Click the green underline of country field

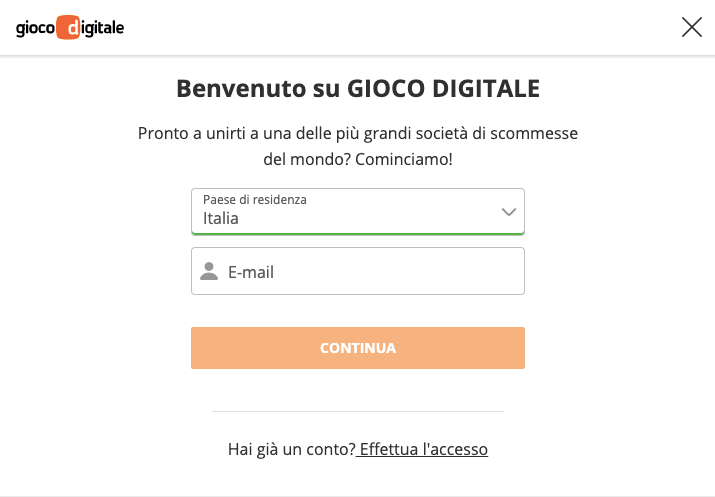[357, 233]
